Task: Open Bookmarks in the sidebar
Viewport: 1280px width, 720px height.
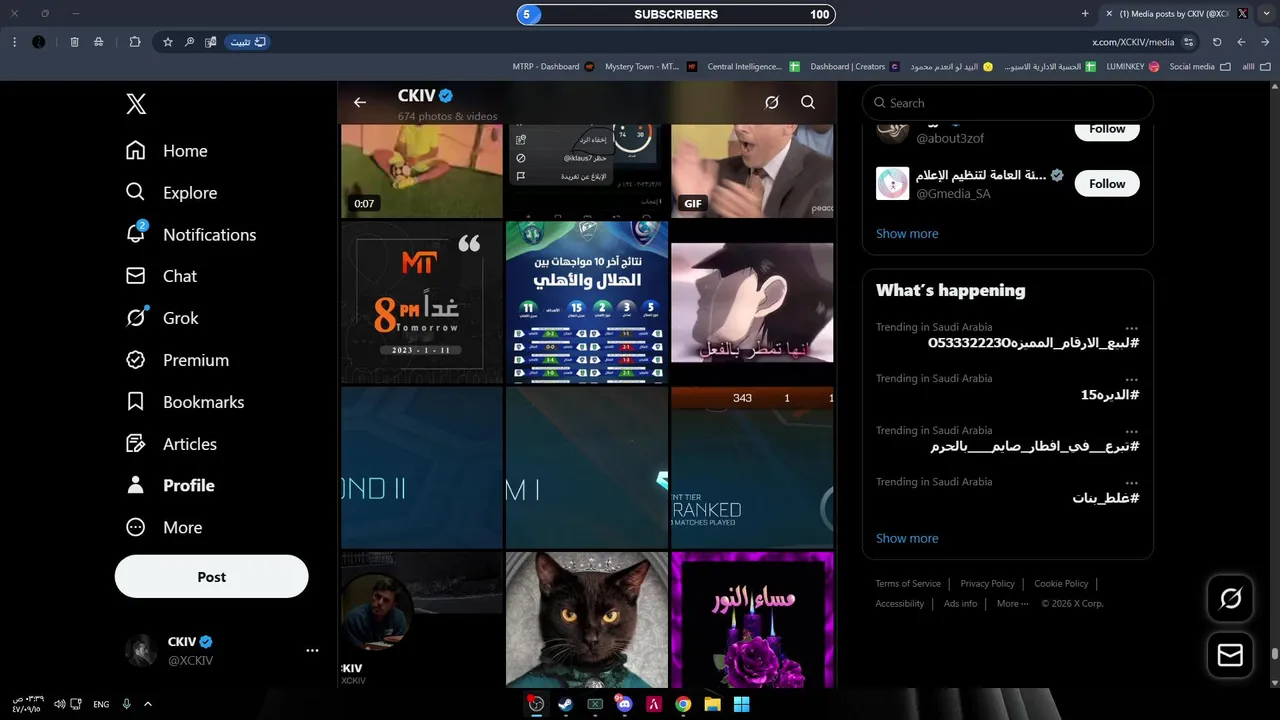Action: point(184,402)
